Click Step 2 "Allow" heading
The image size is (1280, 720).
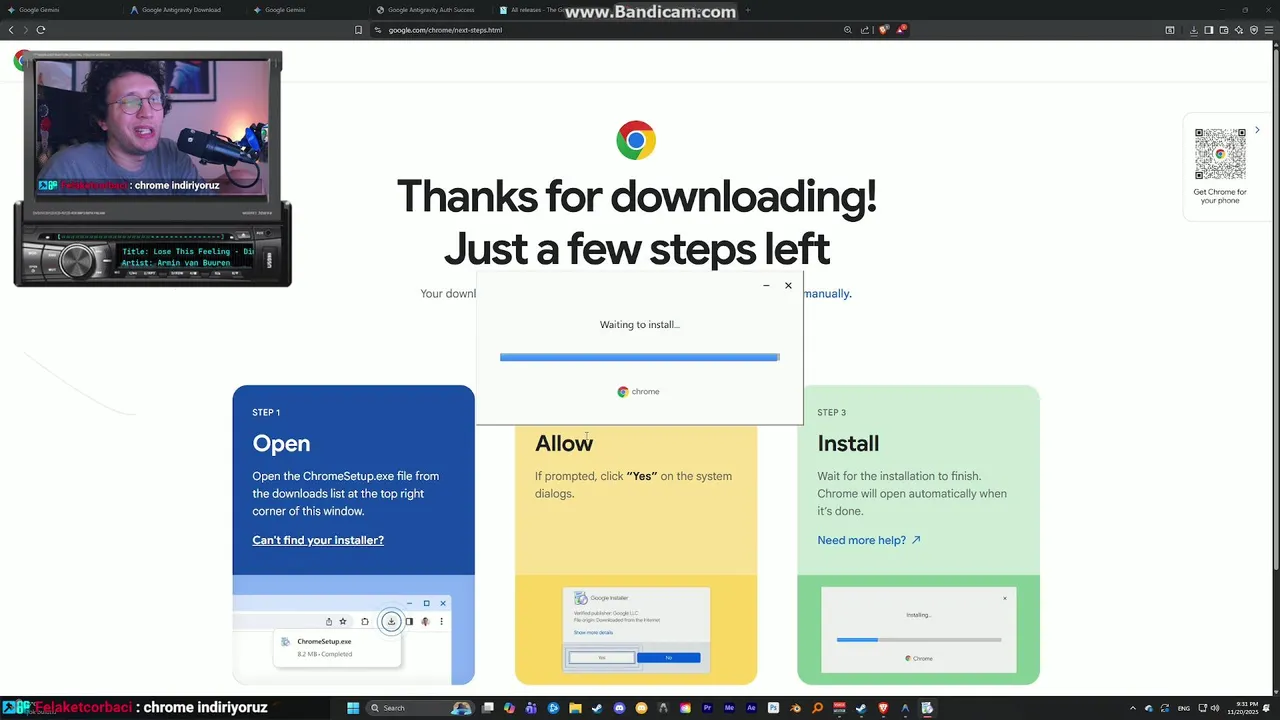(x=564, y=443)
